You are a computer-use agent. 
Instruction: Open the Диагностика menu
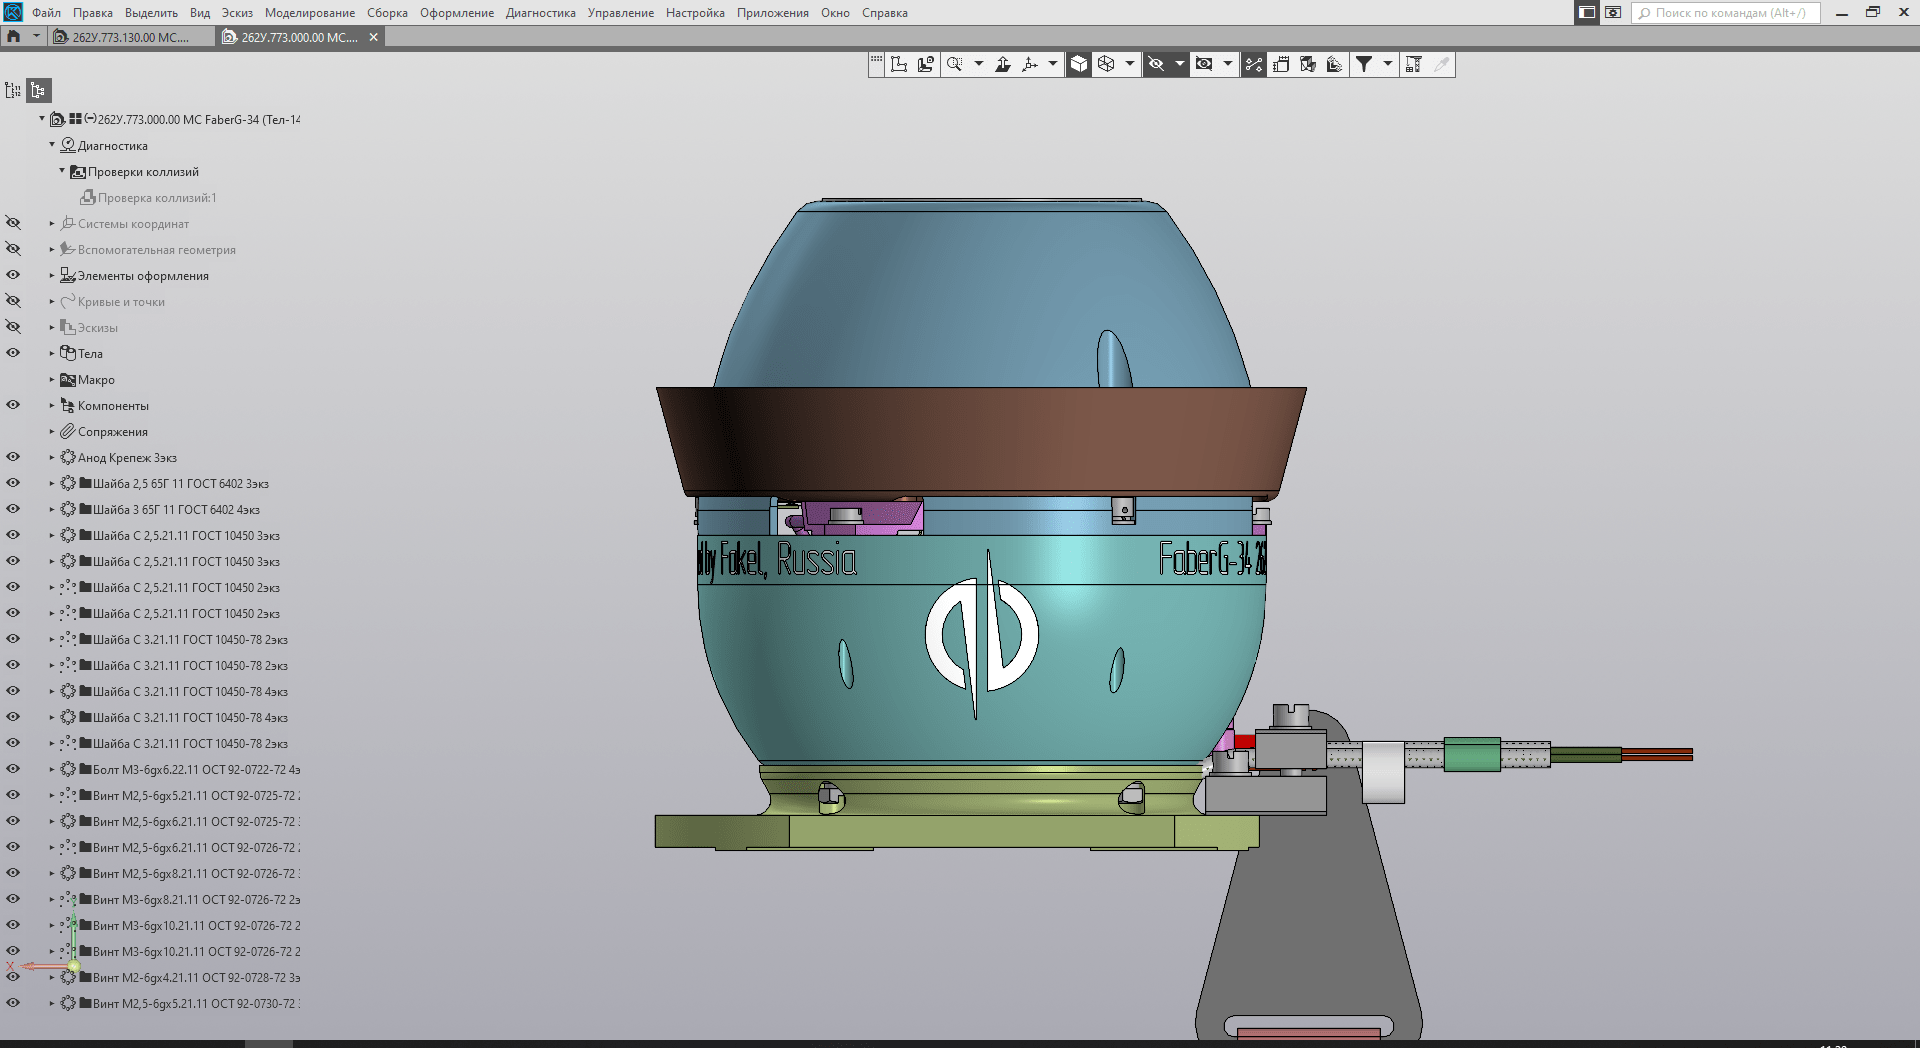[x=540, y=13]
